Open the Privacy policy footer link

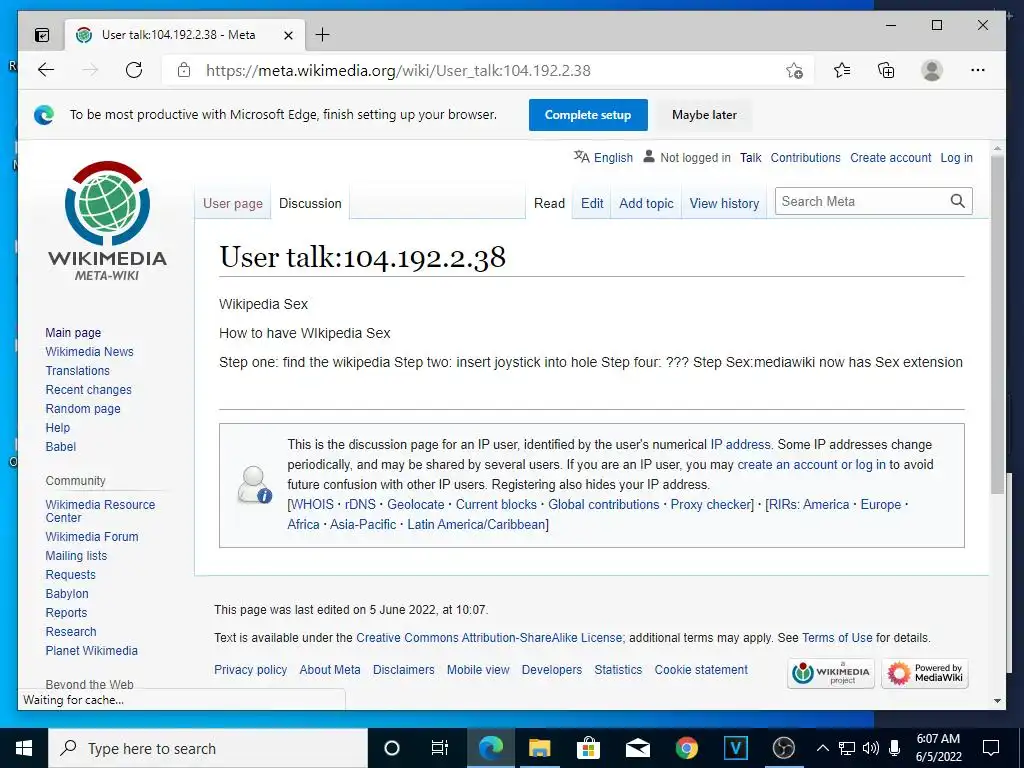pos(250,669)
